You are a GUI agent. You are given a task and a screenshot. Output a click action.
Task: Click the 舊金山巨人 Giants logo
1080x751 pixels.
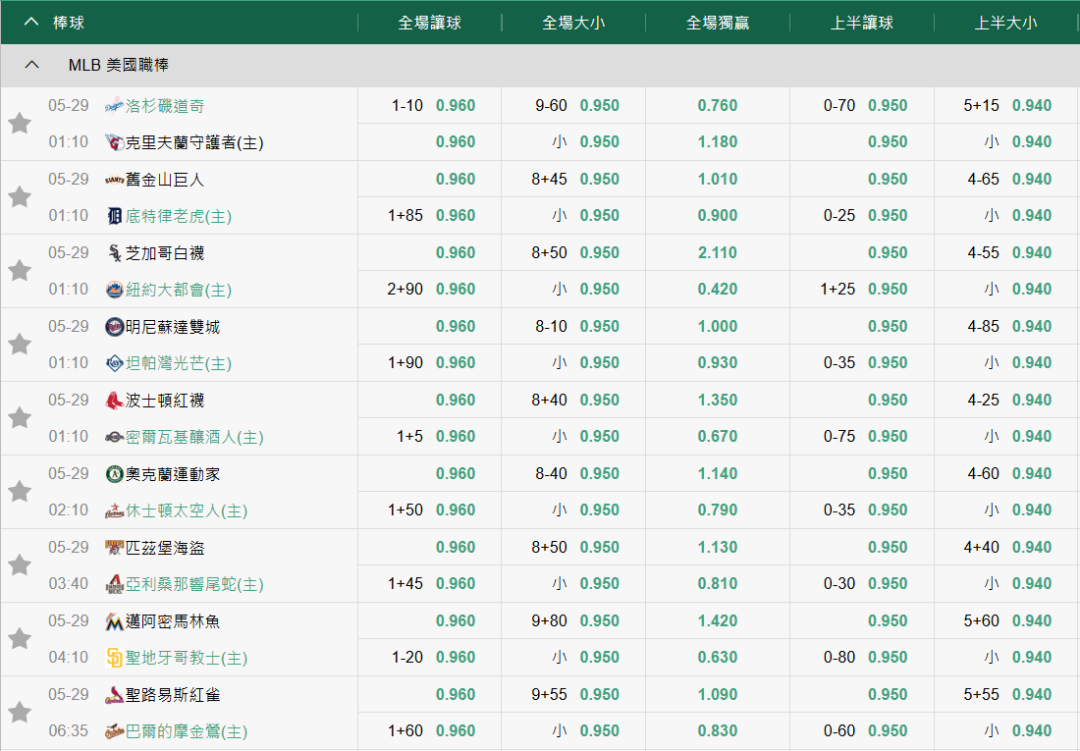click(114, 180)
